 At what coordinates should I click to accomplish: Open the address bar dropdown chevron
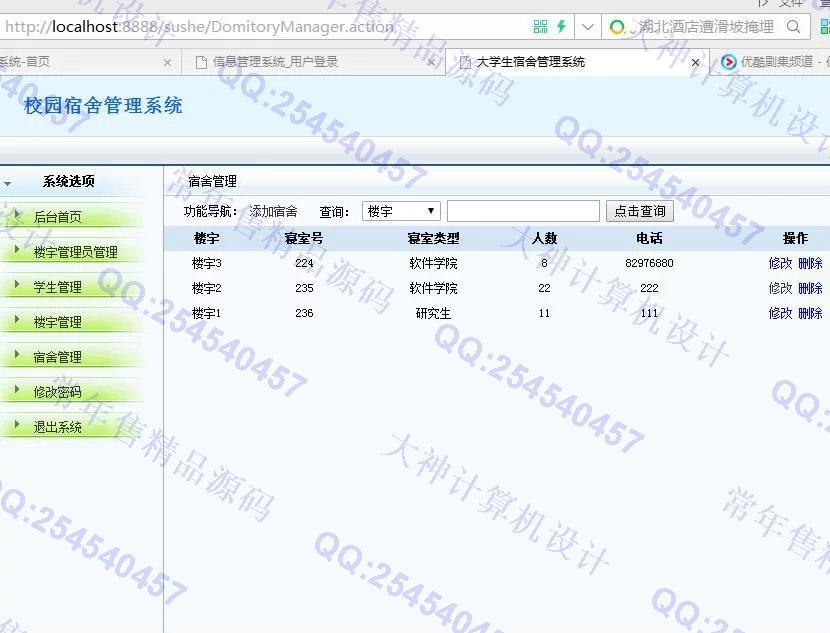point(588,26)
